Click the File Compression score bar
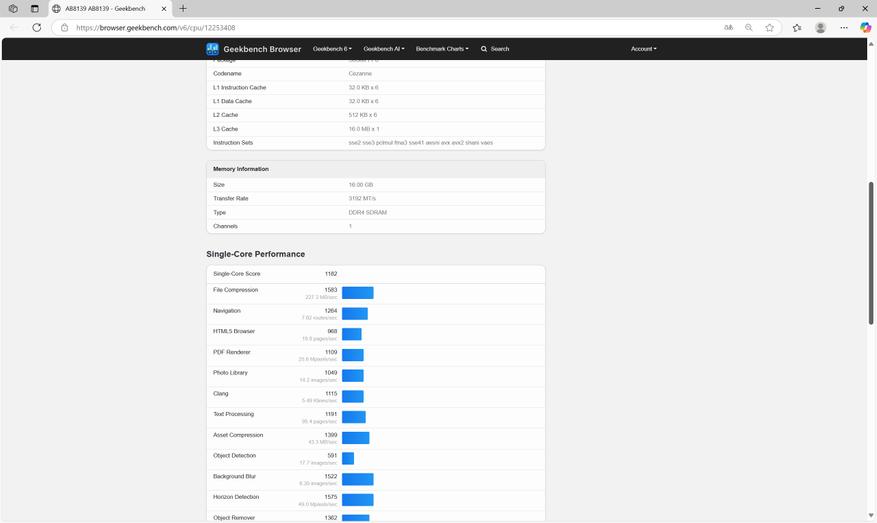877x523 pixels. click(358, 293)
